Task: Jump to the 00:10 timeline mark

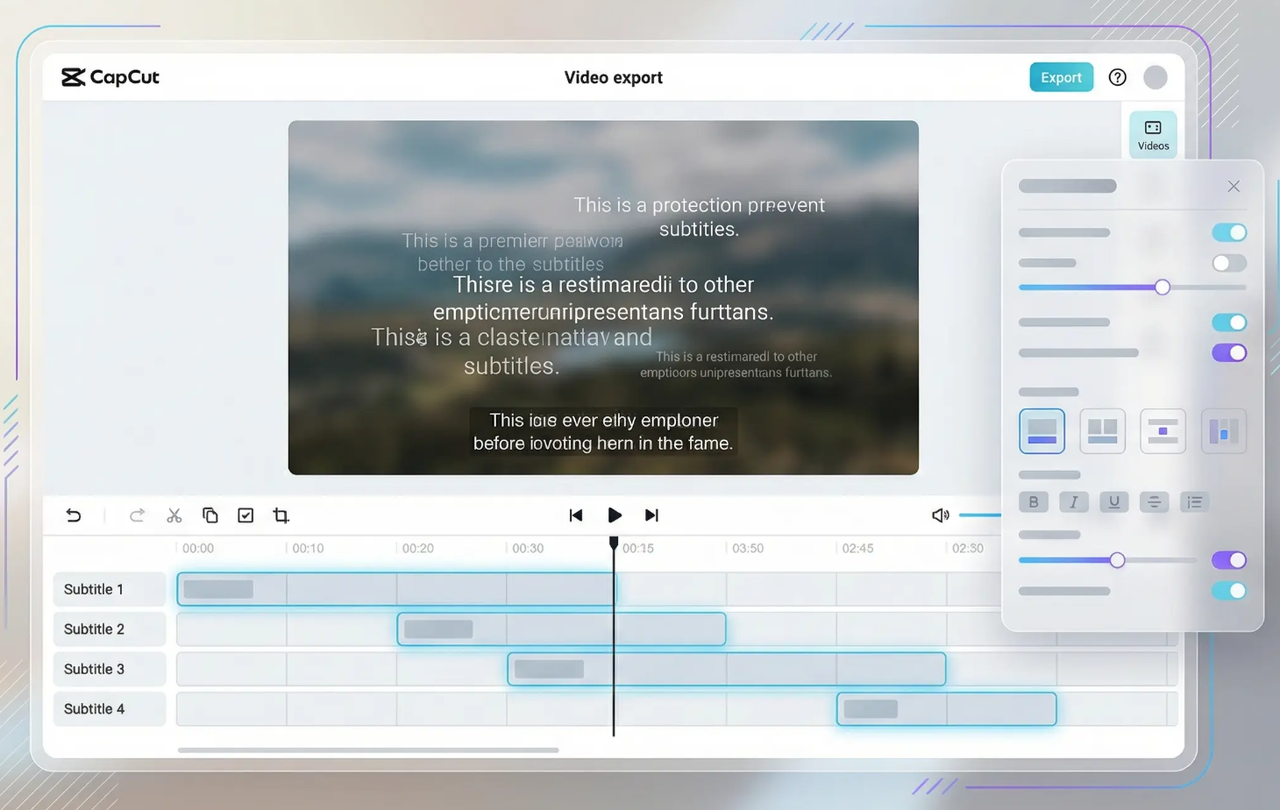Action: pyautogui.click(x=308, y=548)
